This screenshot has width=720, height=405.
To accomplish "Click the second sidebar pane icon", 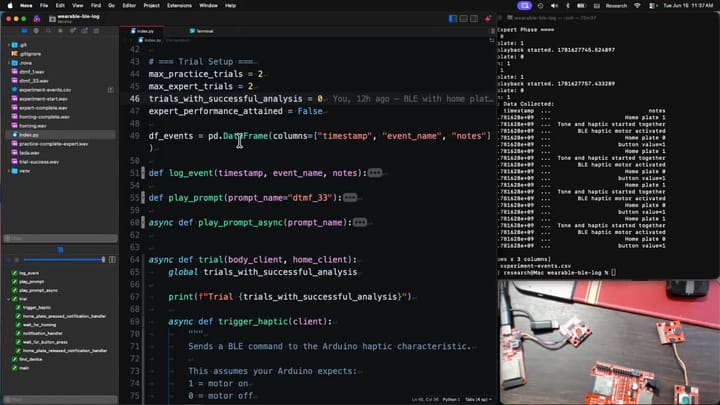I will pos(36,31).
